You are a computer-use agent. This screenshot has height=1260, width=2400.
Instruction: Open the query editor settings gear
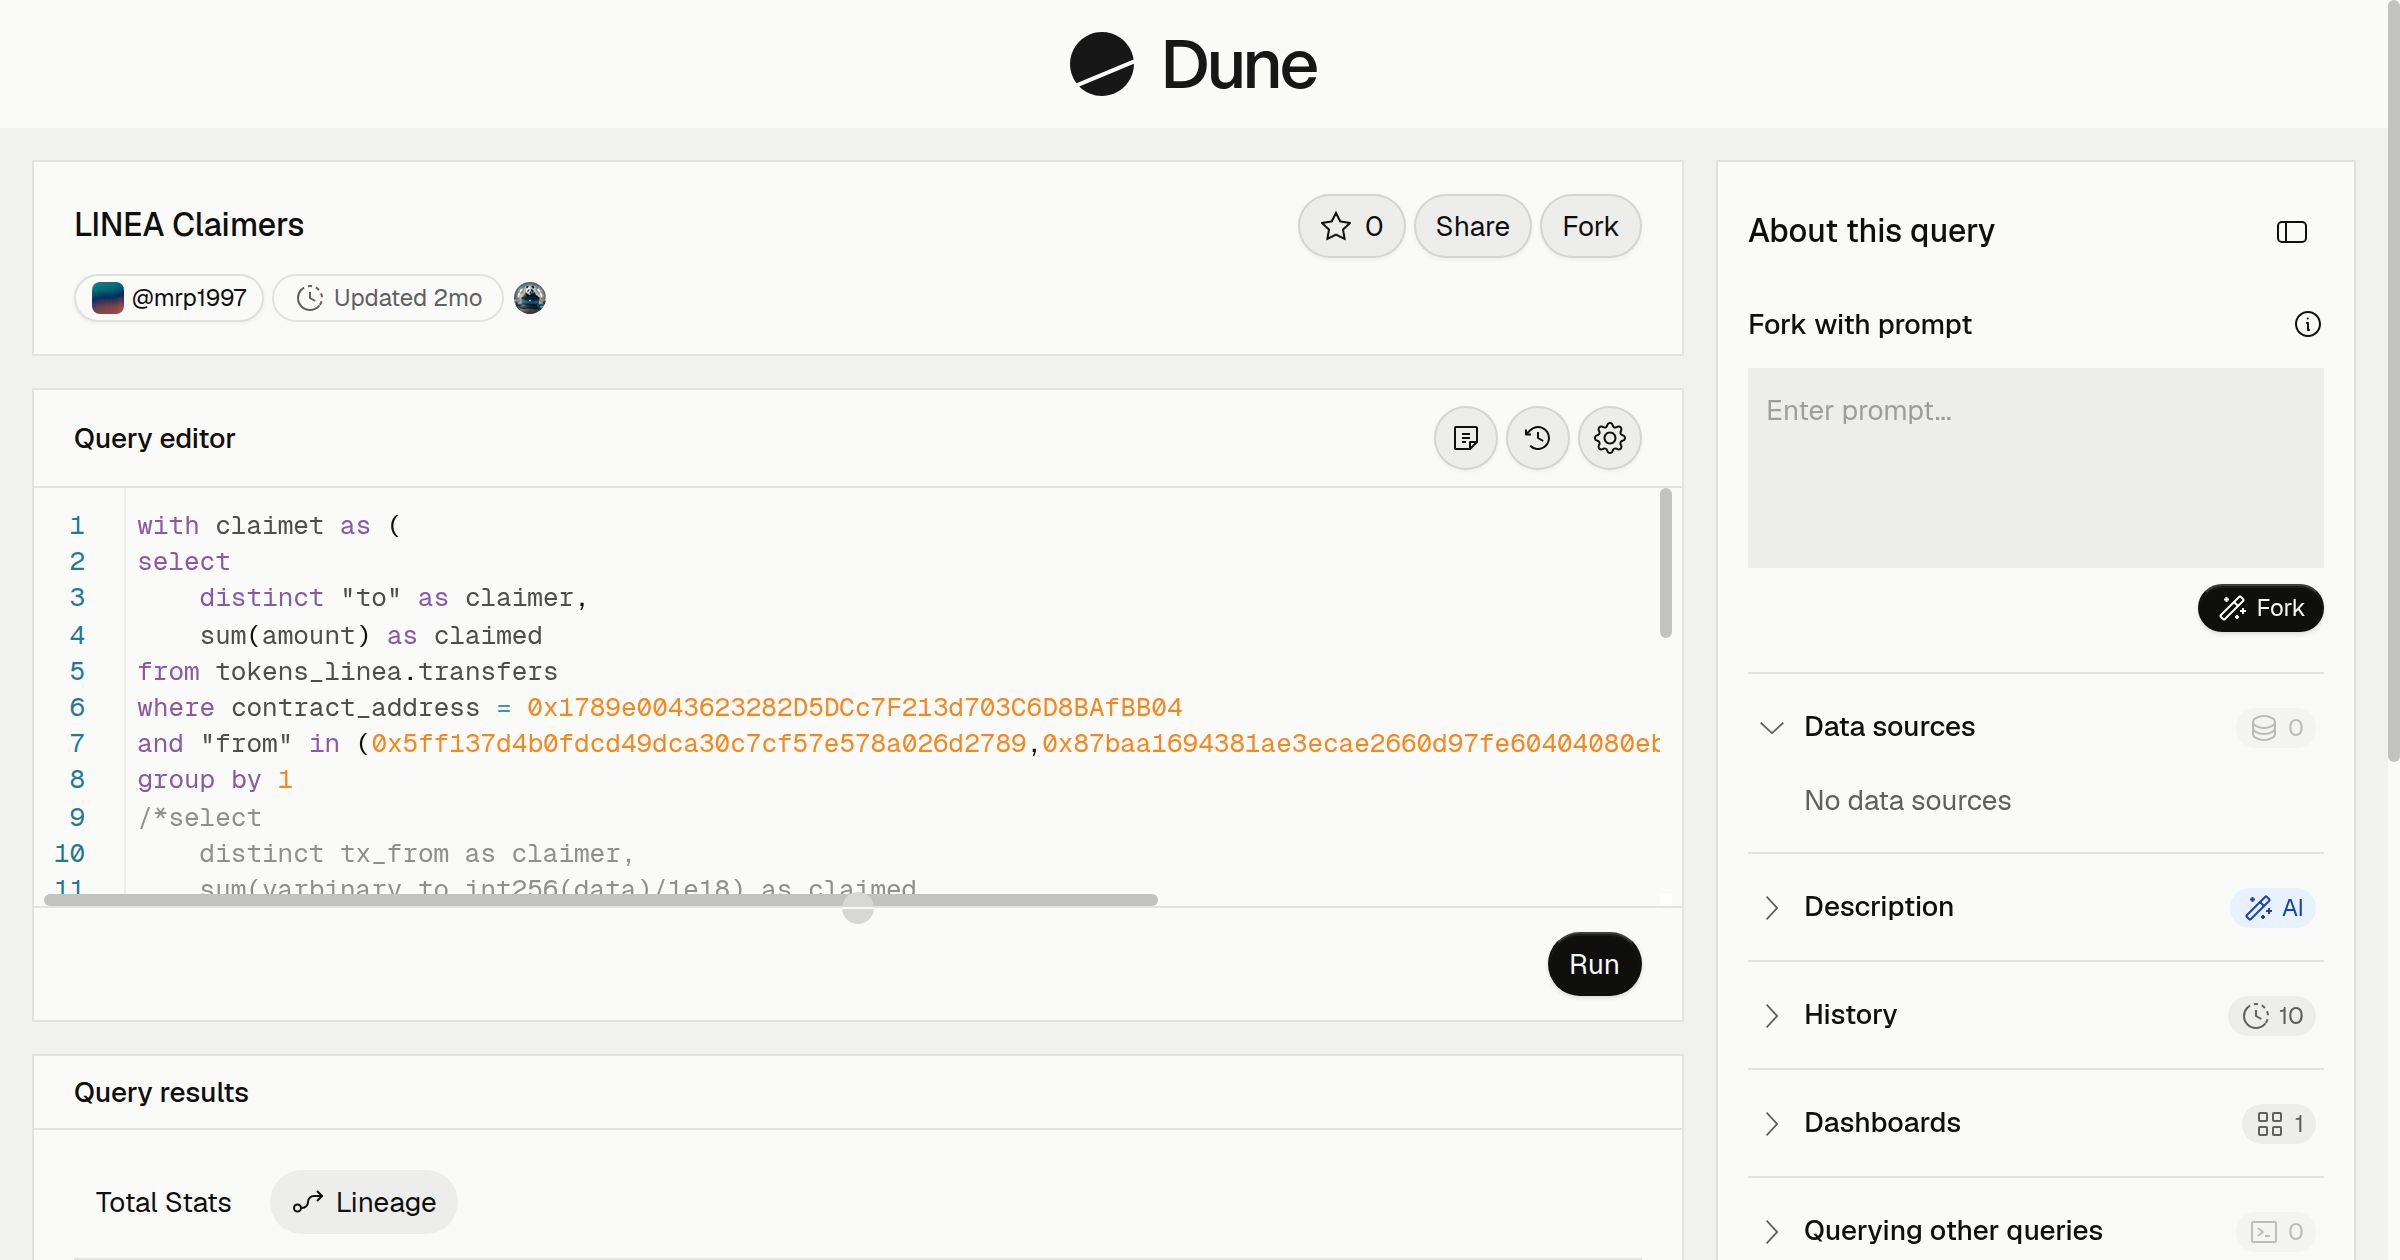click(1610, 438)
